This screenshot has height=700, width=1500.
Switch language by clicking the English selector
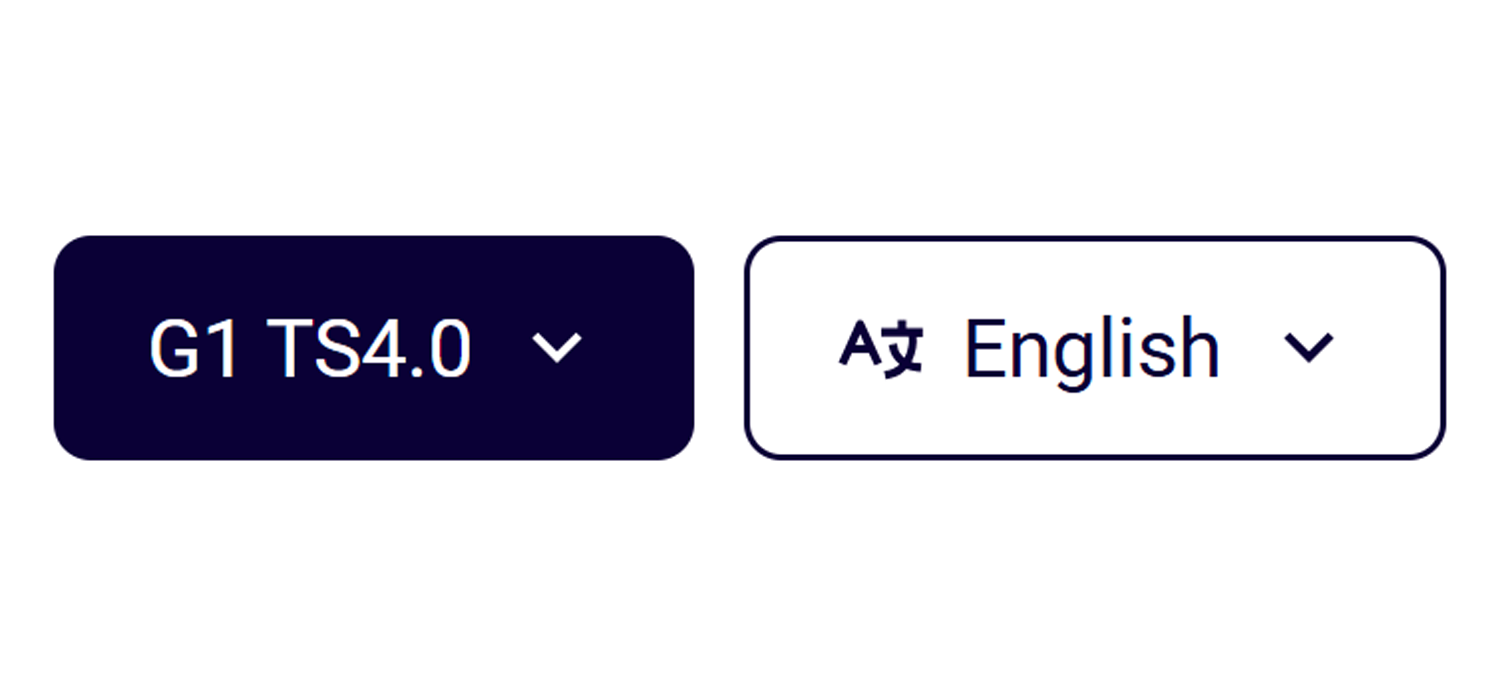coord(1093,347)
